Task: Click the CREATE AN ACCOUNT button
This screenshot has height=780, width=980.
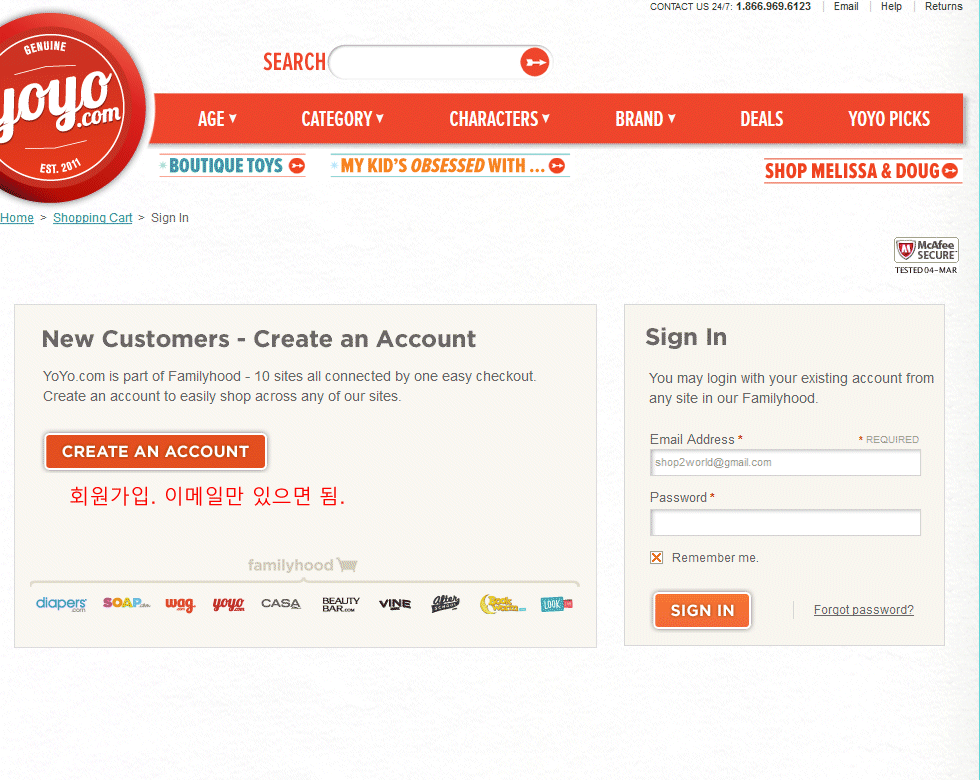Action: click(155, 452)
